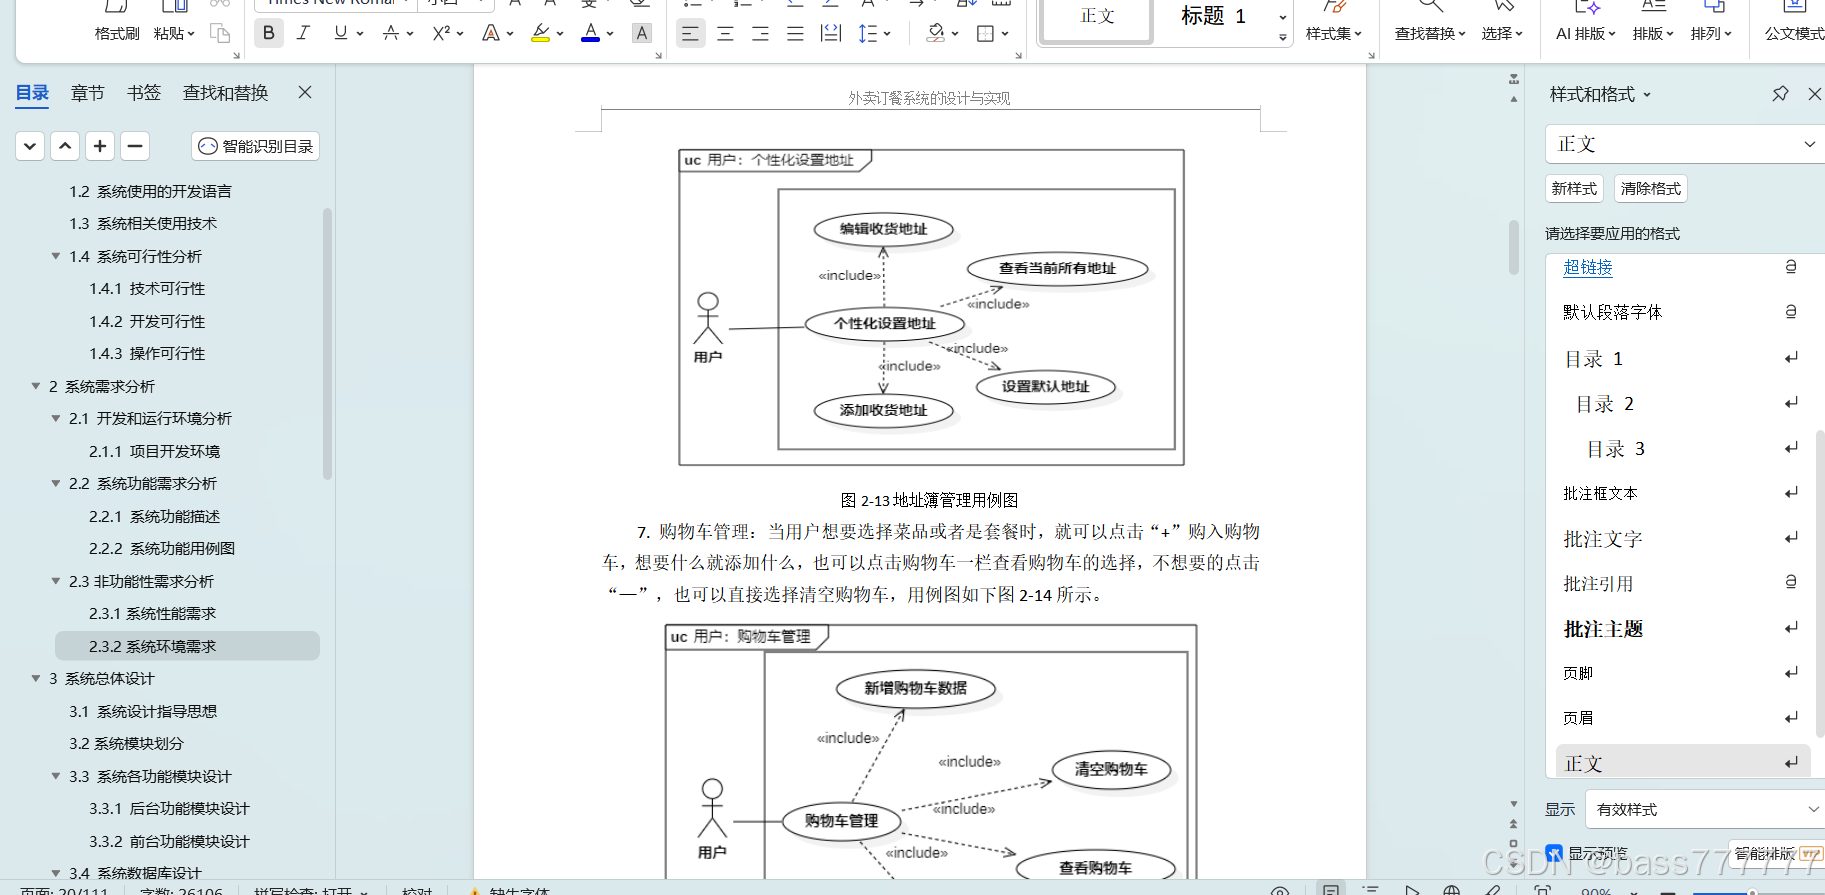The image size is (1825, 895).
Task: Apply superscript X² formatting
Action: click(441, 33)
